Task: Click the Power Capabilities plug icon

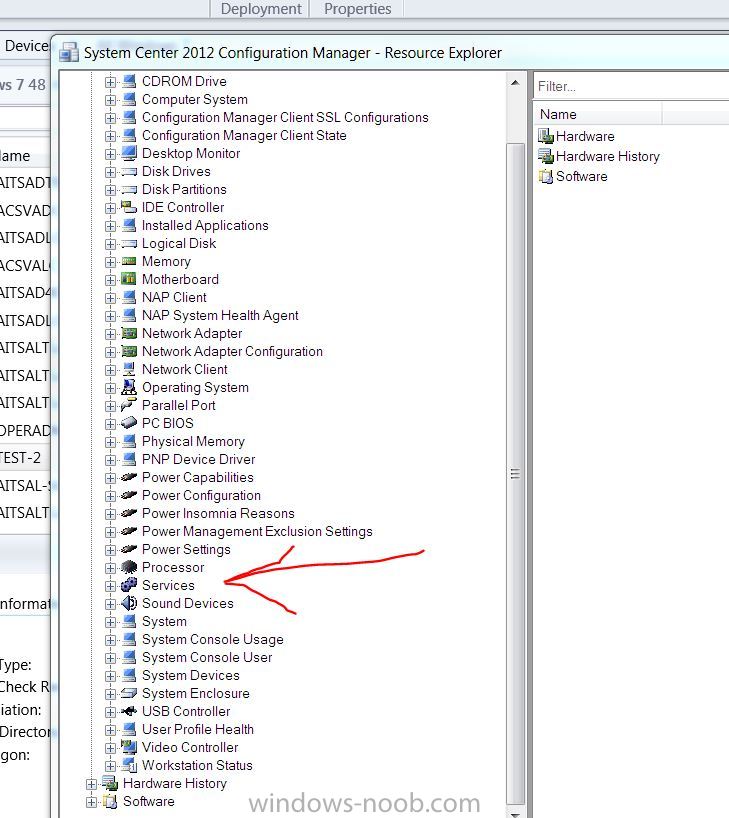Action: 129,477
